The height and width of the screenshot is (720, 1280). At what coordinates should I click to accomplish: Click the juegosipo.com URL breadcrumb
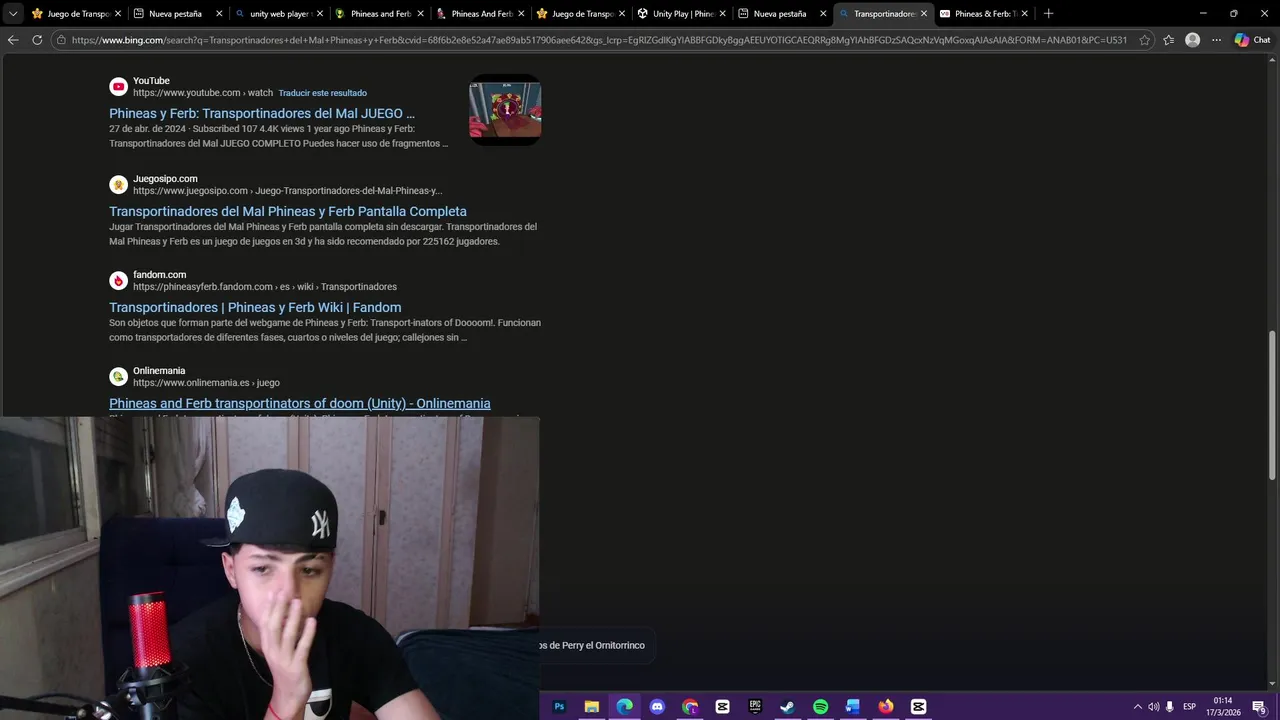(287, 191)
